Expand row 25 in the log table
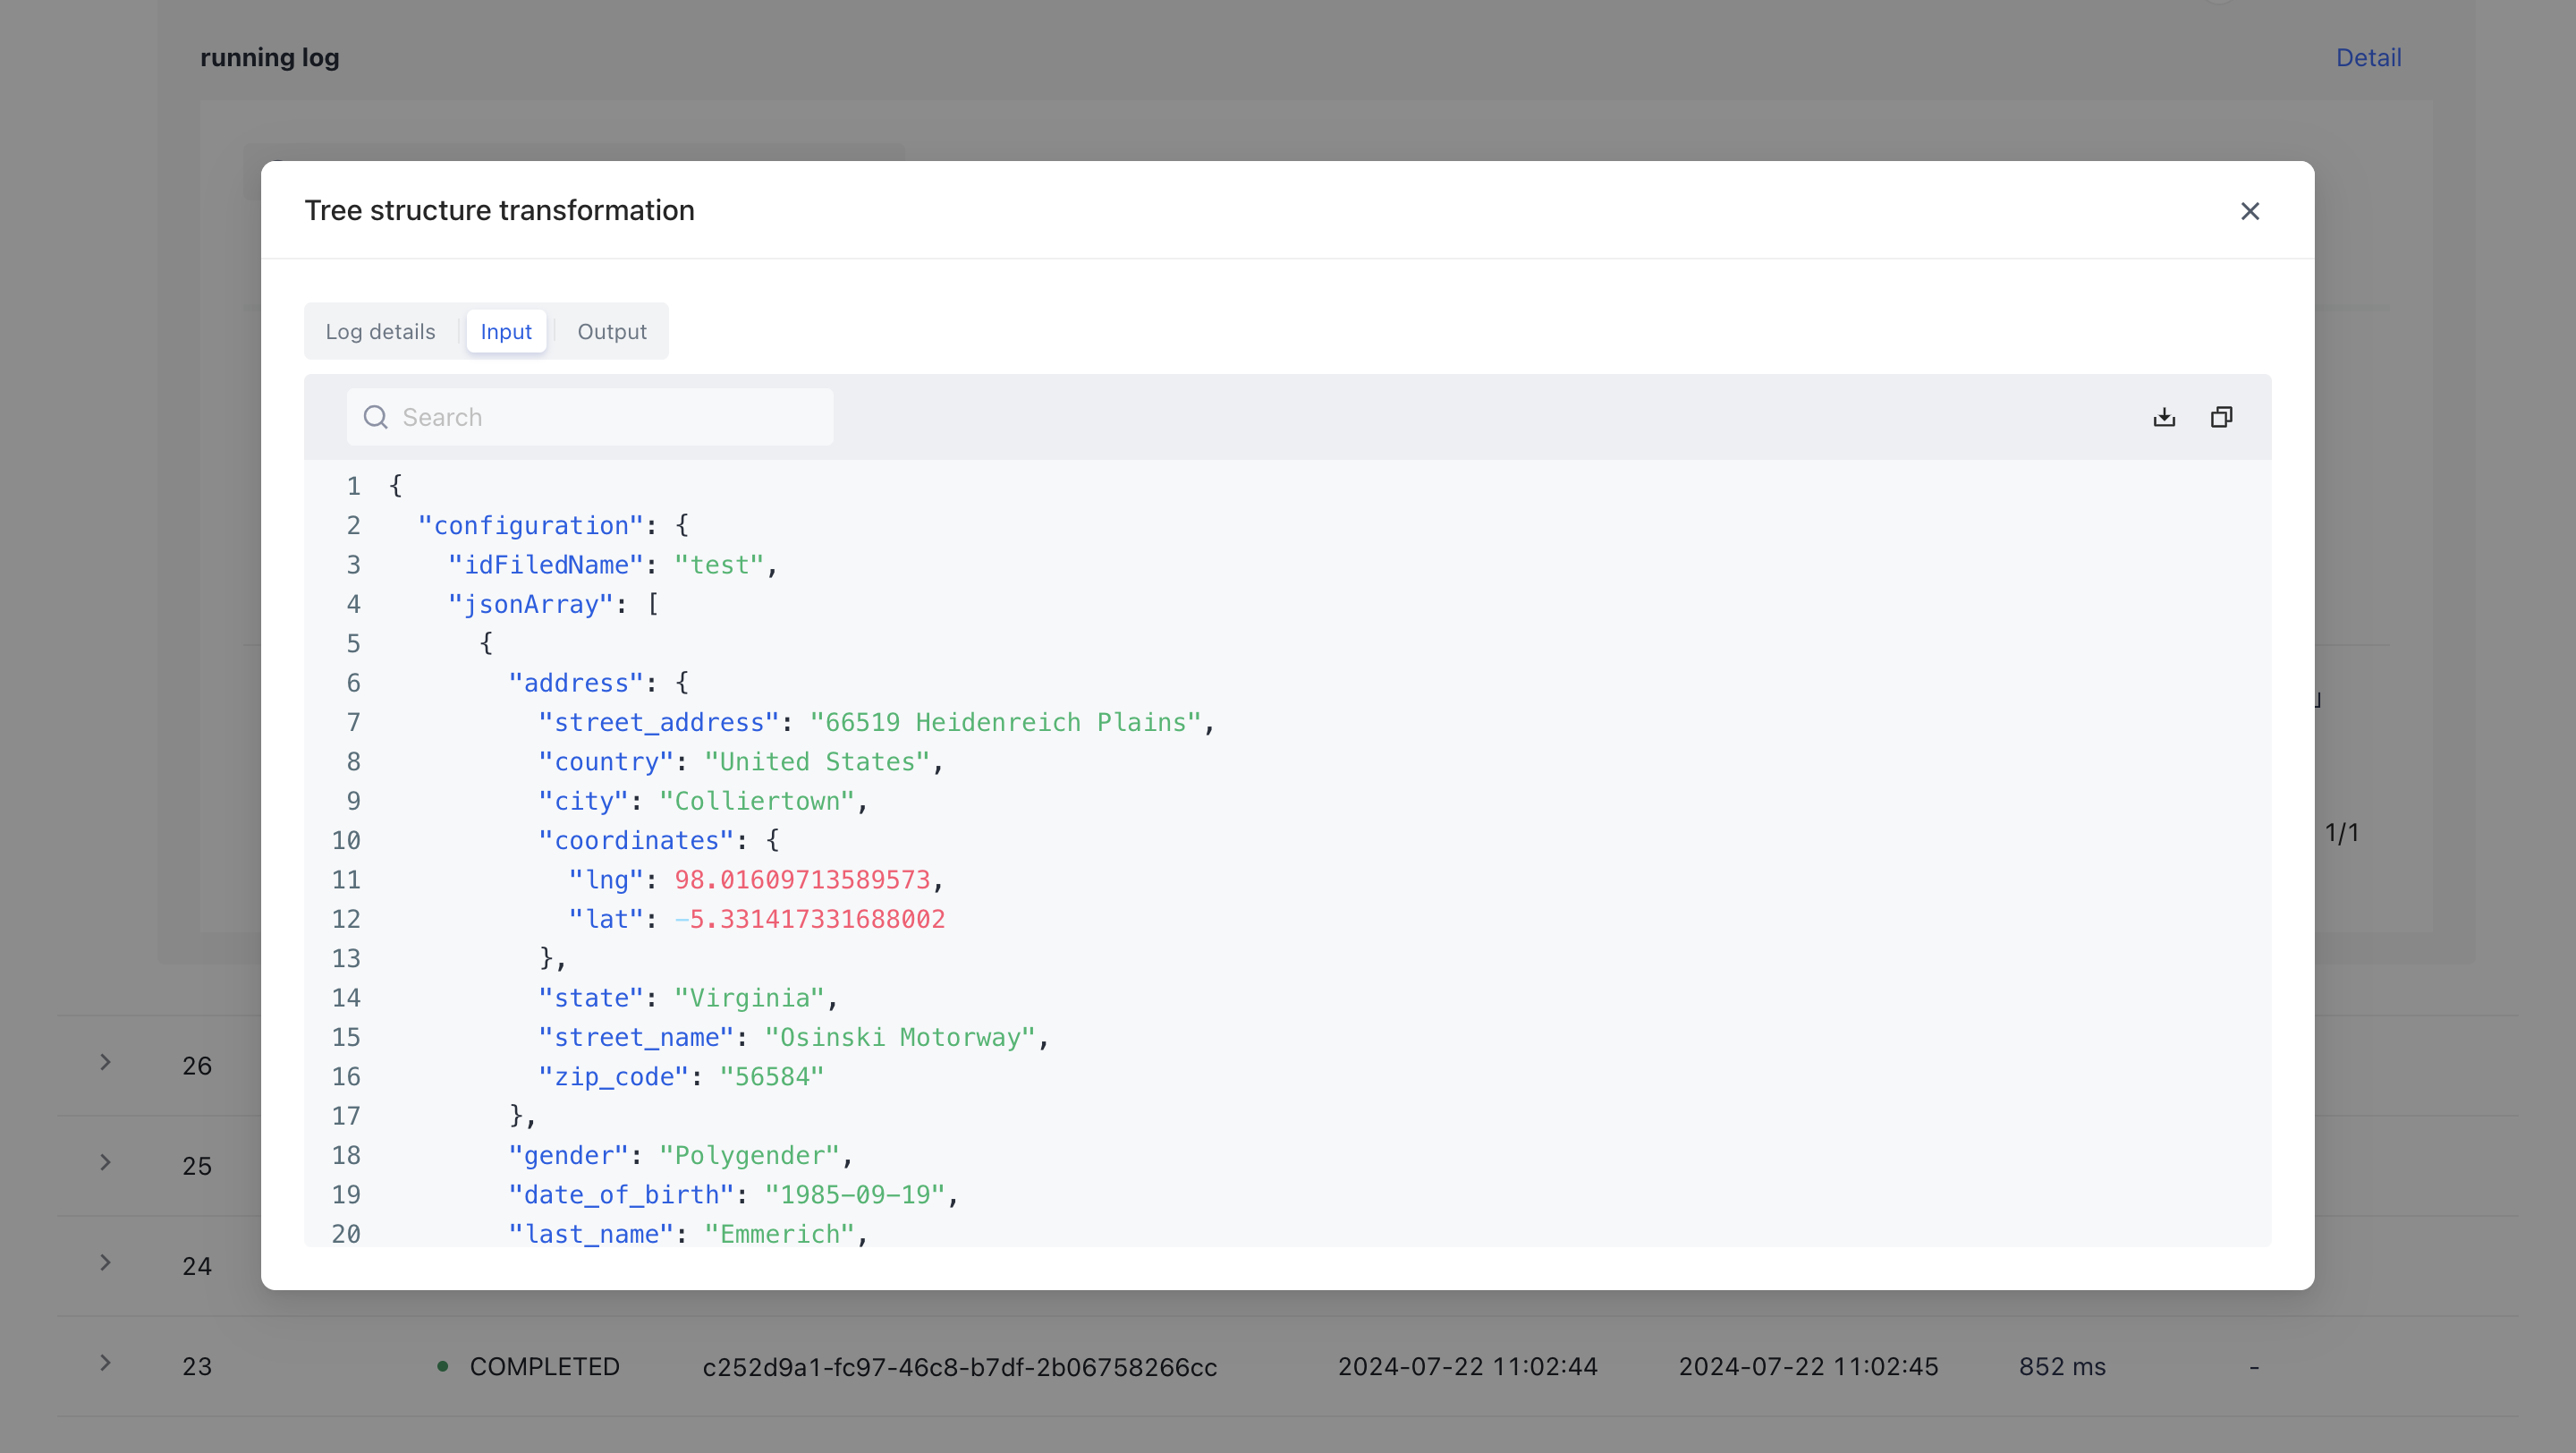 (x=105, y=1162)
